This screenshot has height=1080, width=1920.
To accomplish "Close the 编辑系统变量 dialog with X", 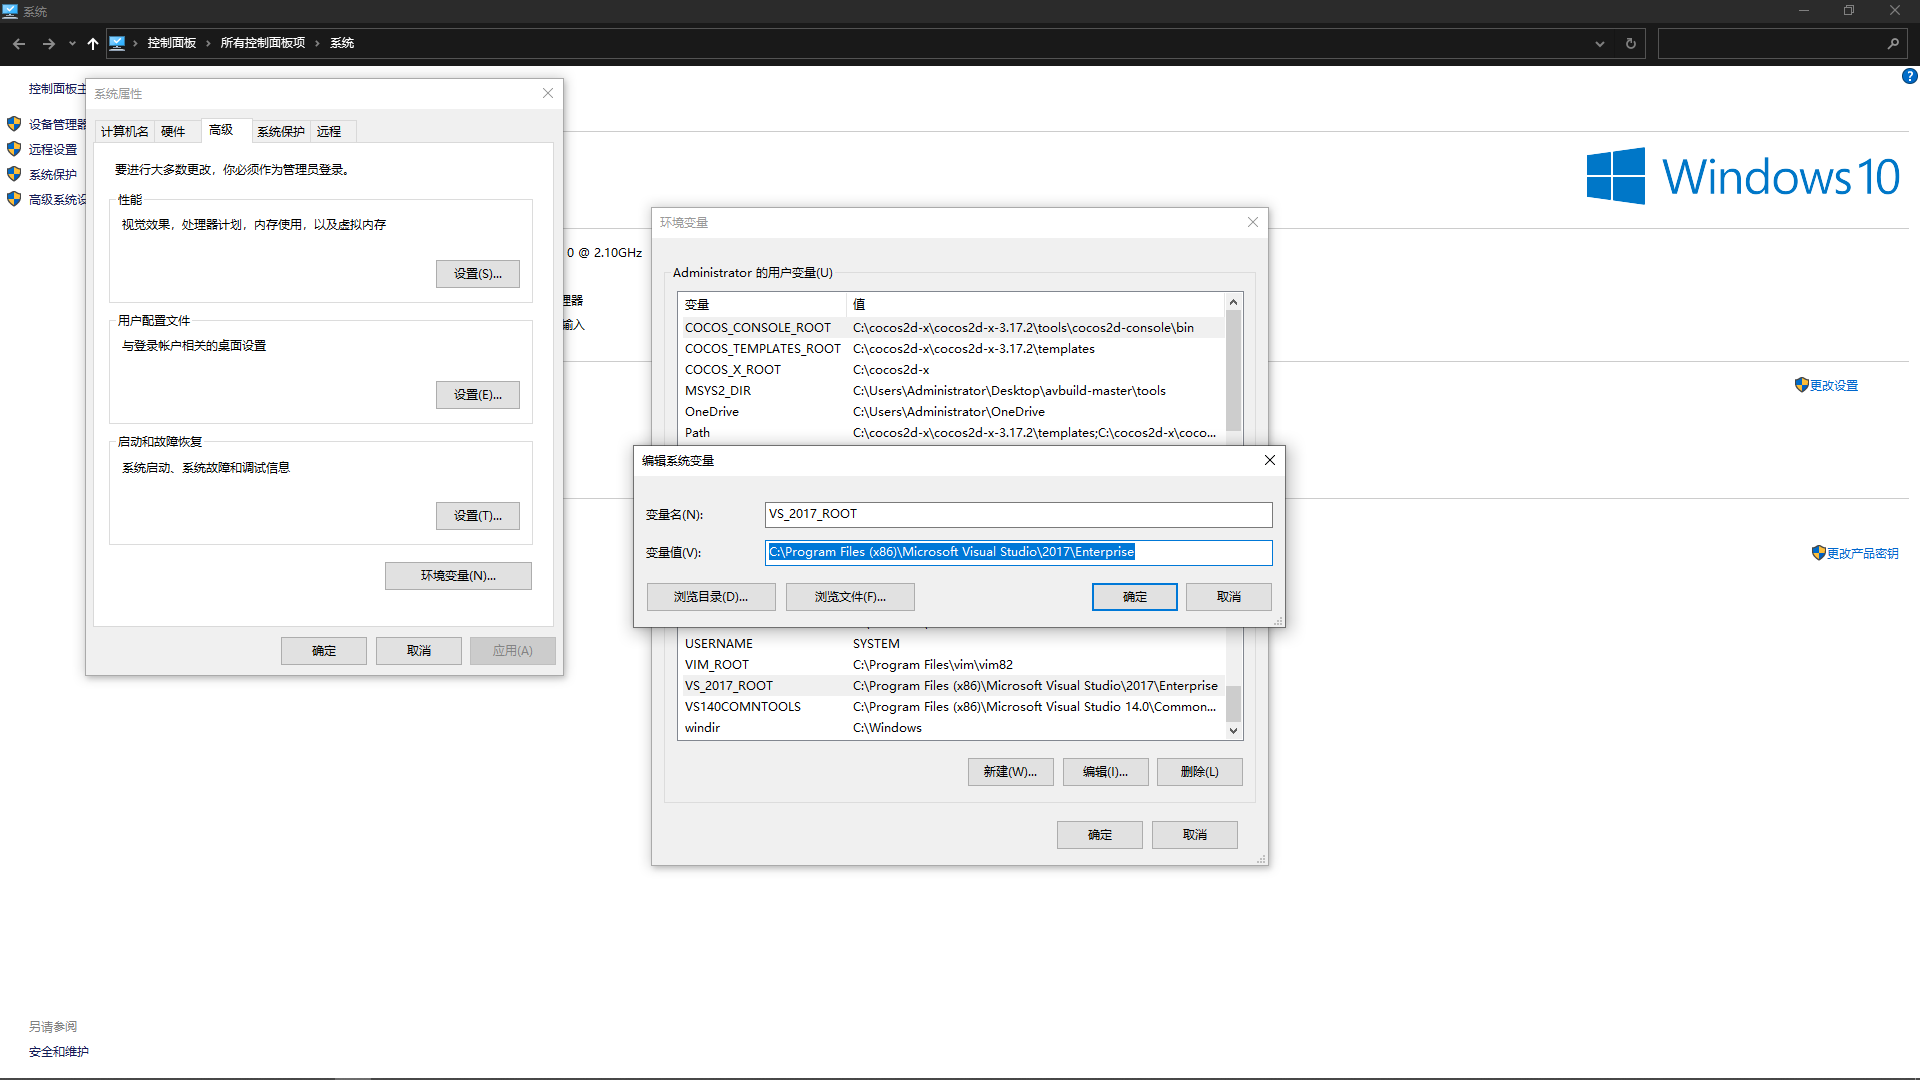I will click(1270, 460).
